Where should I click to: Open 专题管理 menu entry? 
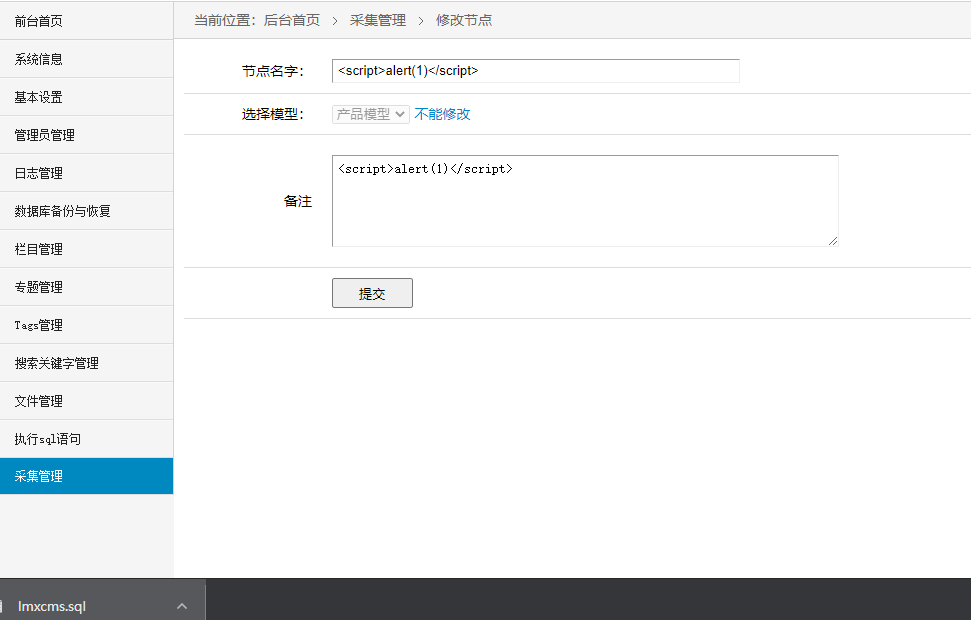[86, 287]
